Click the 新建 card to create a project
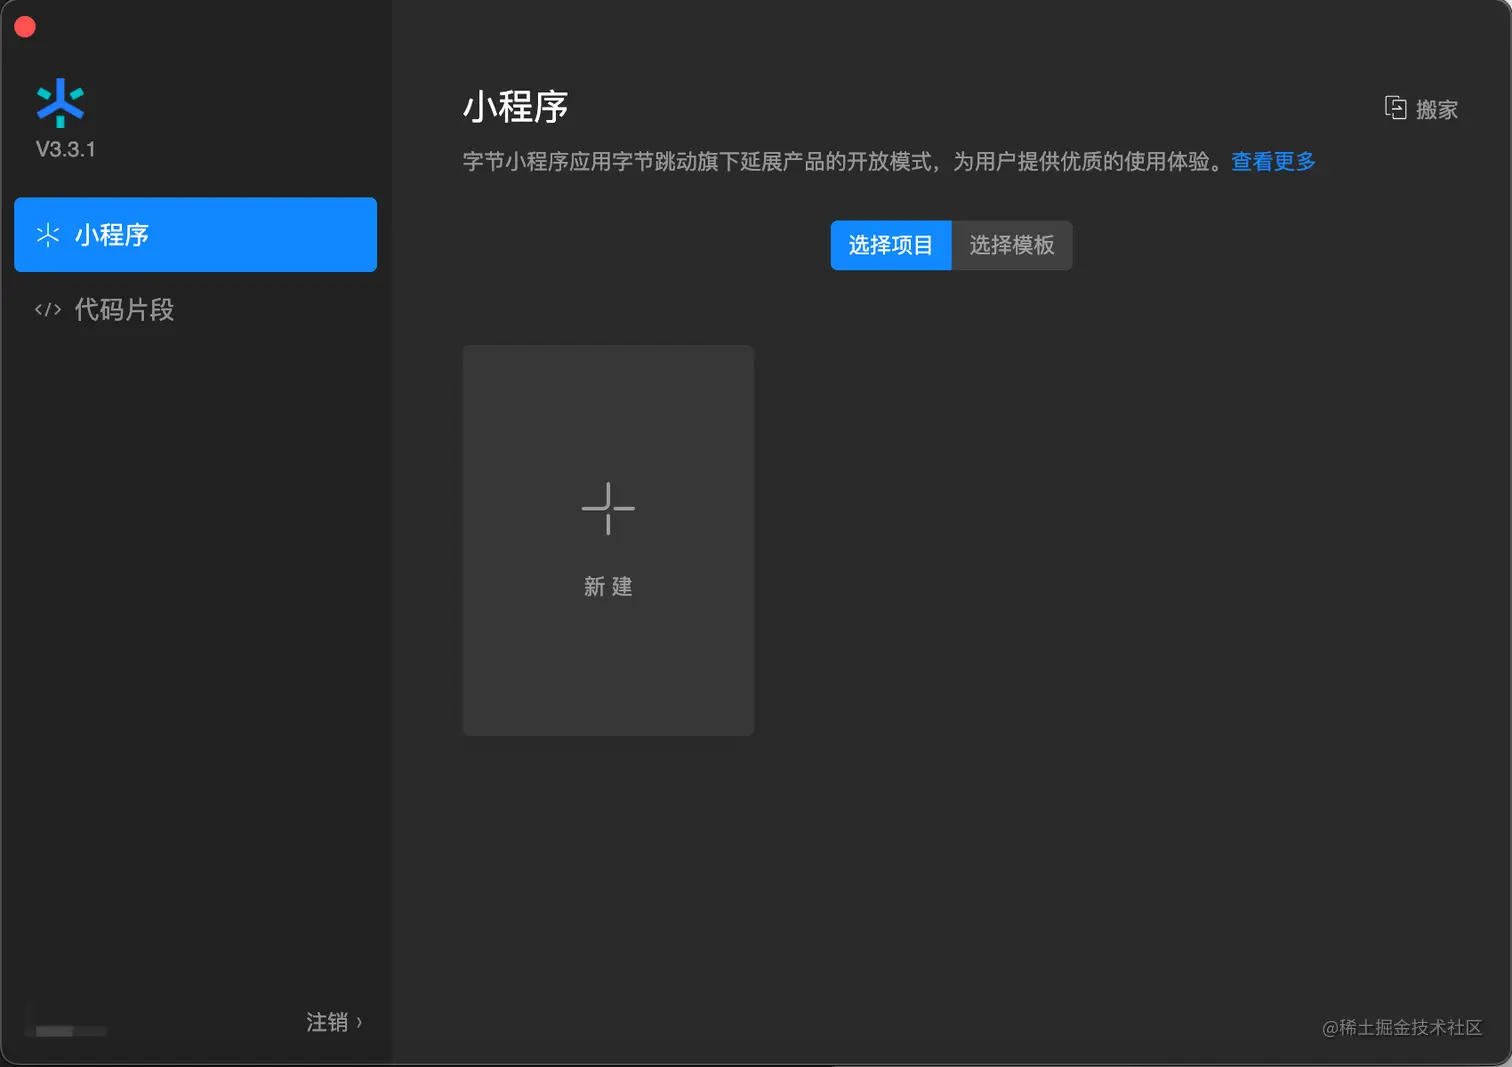The width and height of the screenshot is (1512, 1067). click(608, 540)
